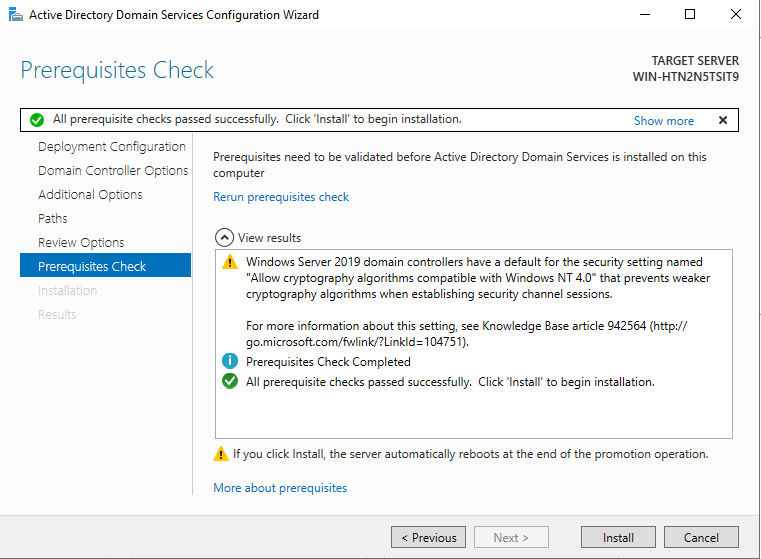Click 'All prerequisite checks passed' result row

pos(450,382)
